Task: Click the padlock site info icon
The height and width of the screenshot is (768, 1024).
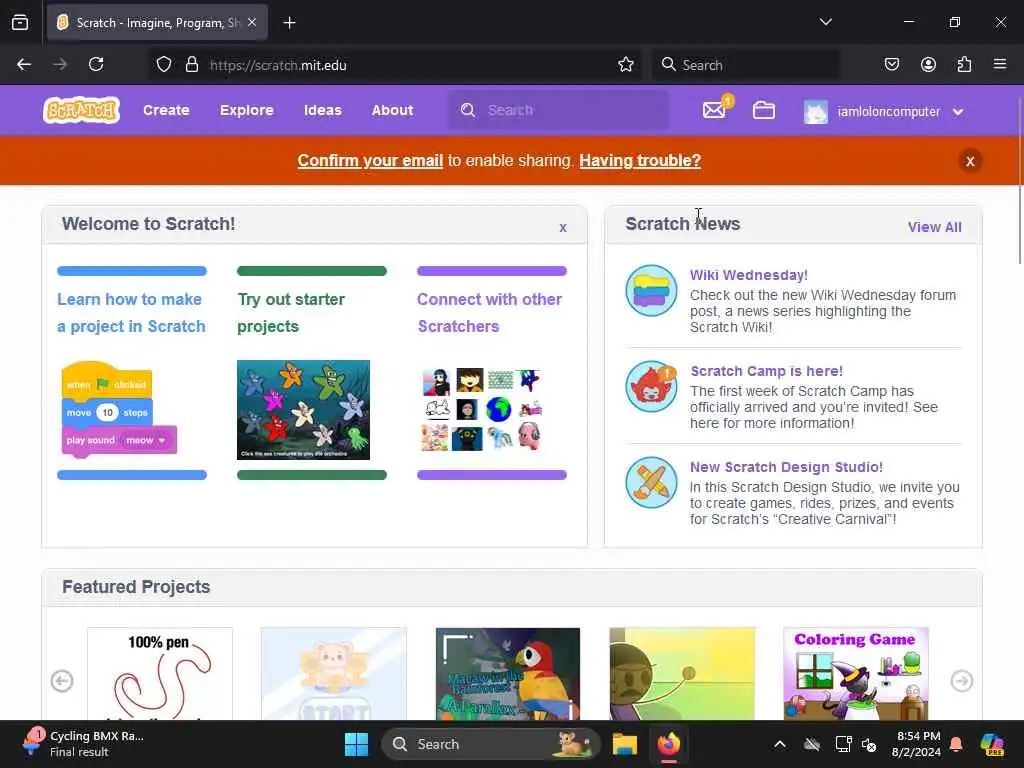Action: [x=191, y=64]
